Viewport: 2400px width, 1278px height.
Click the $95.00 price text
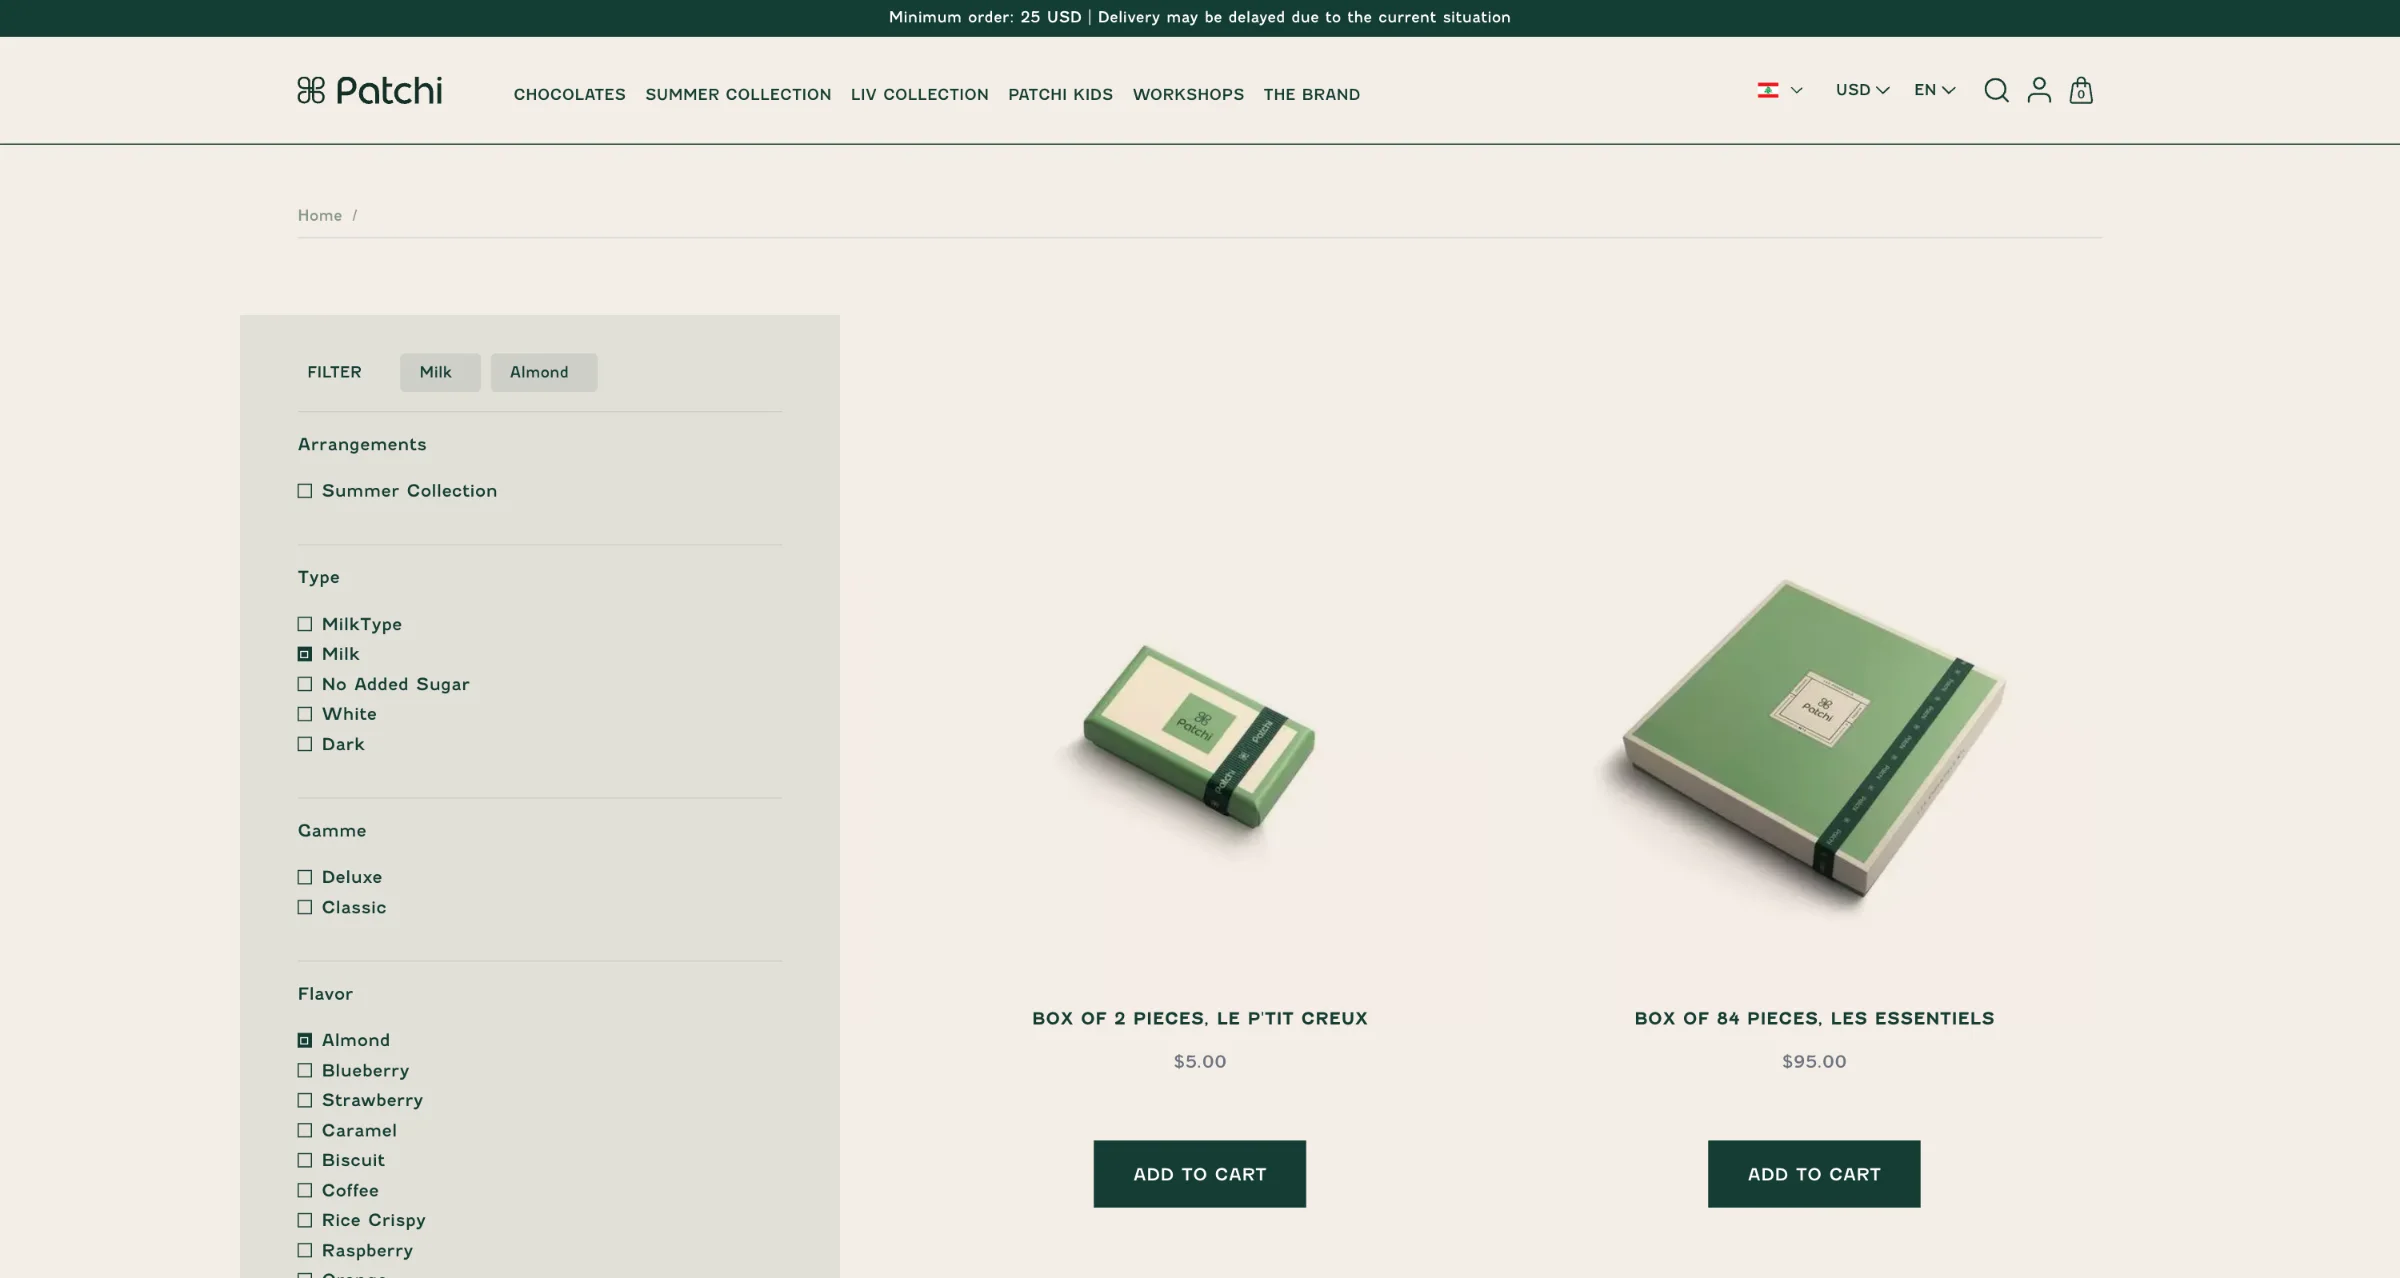tap(1814, 1061)
